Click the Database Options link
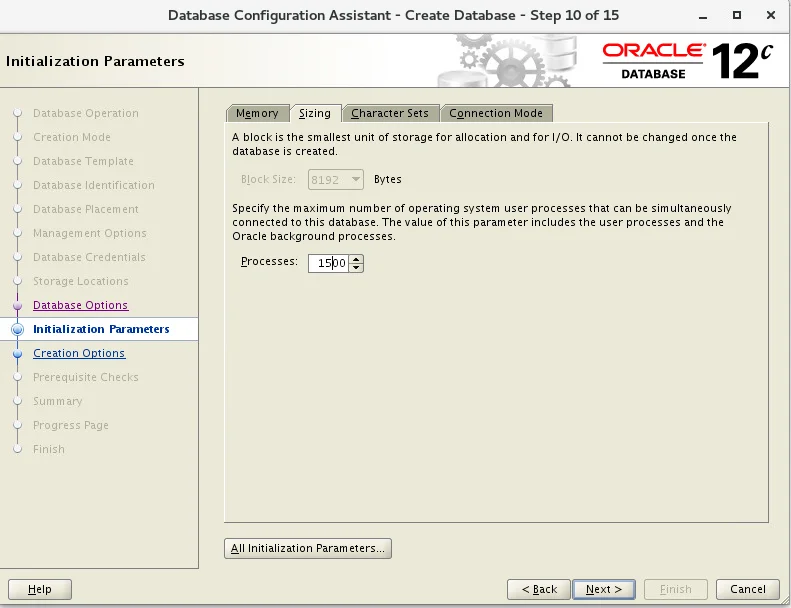 click(x=81, y=305)
